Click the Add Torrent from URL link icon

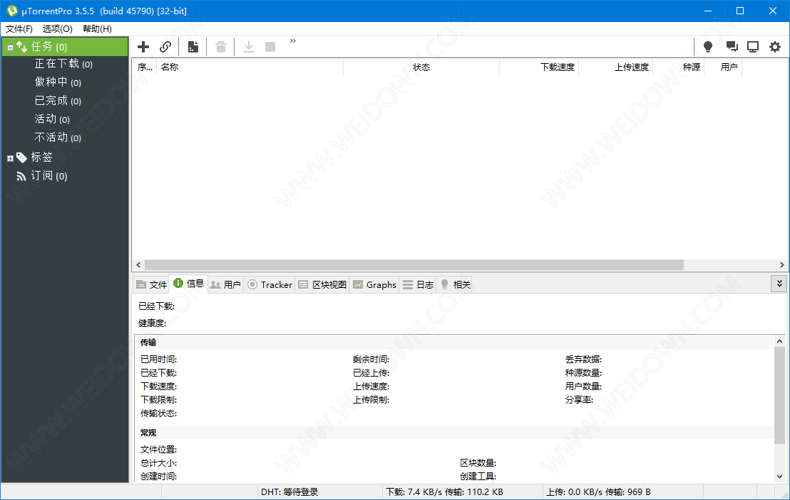[166, 47]
